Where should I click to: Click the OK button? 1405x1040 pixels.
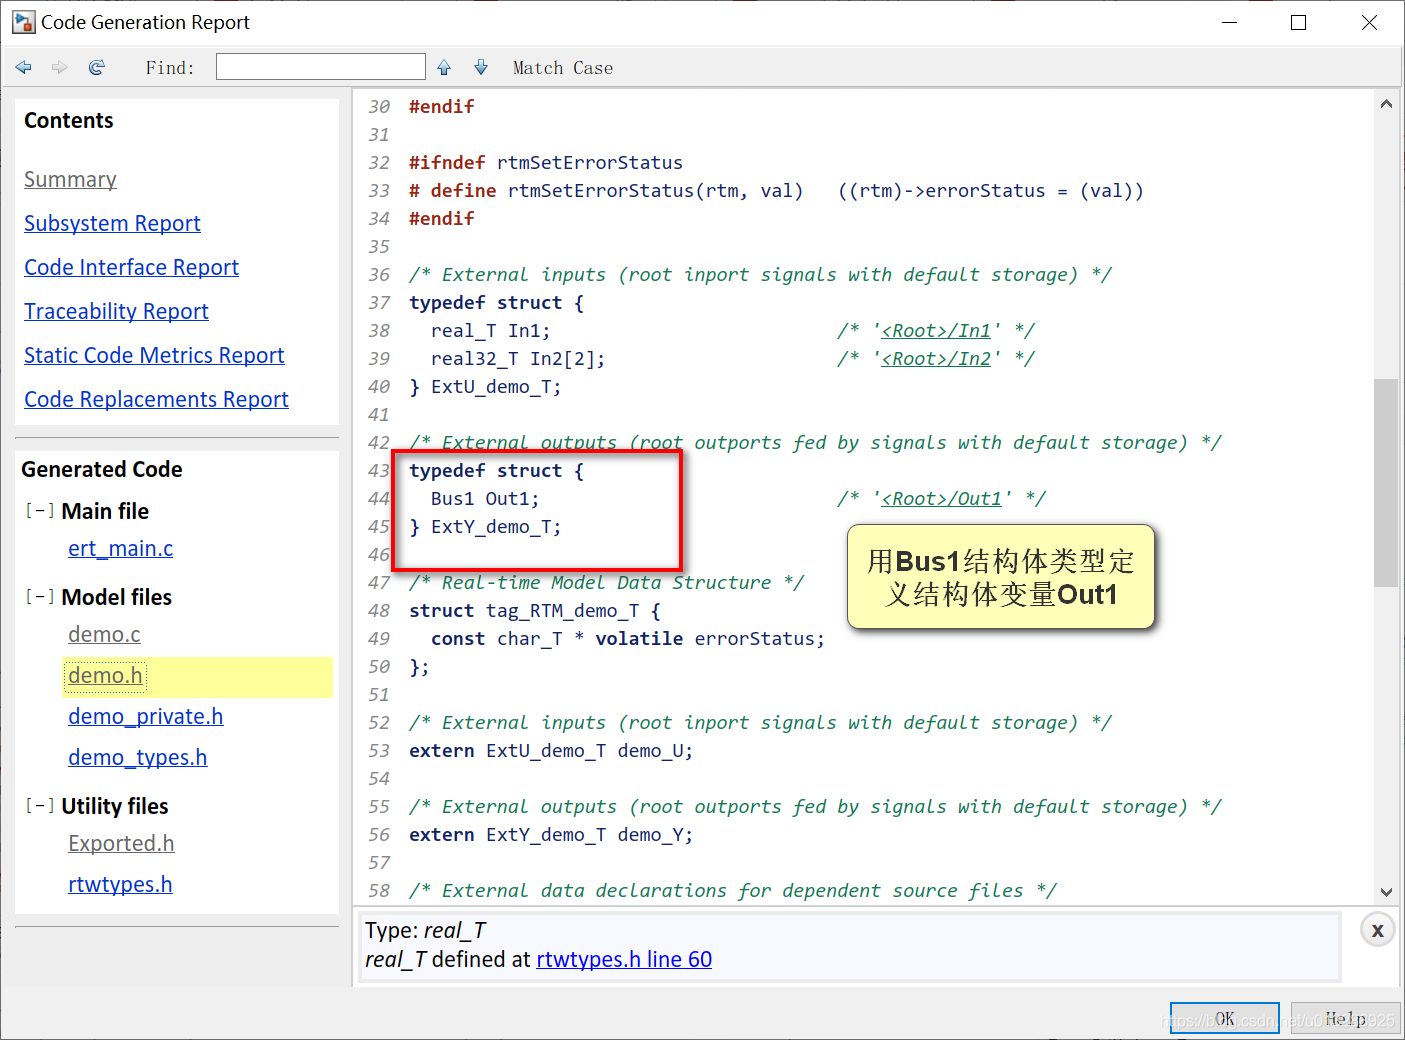pos(1225,1019)
